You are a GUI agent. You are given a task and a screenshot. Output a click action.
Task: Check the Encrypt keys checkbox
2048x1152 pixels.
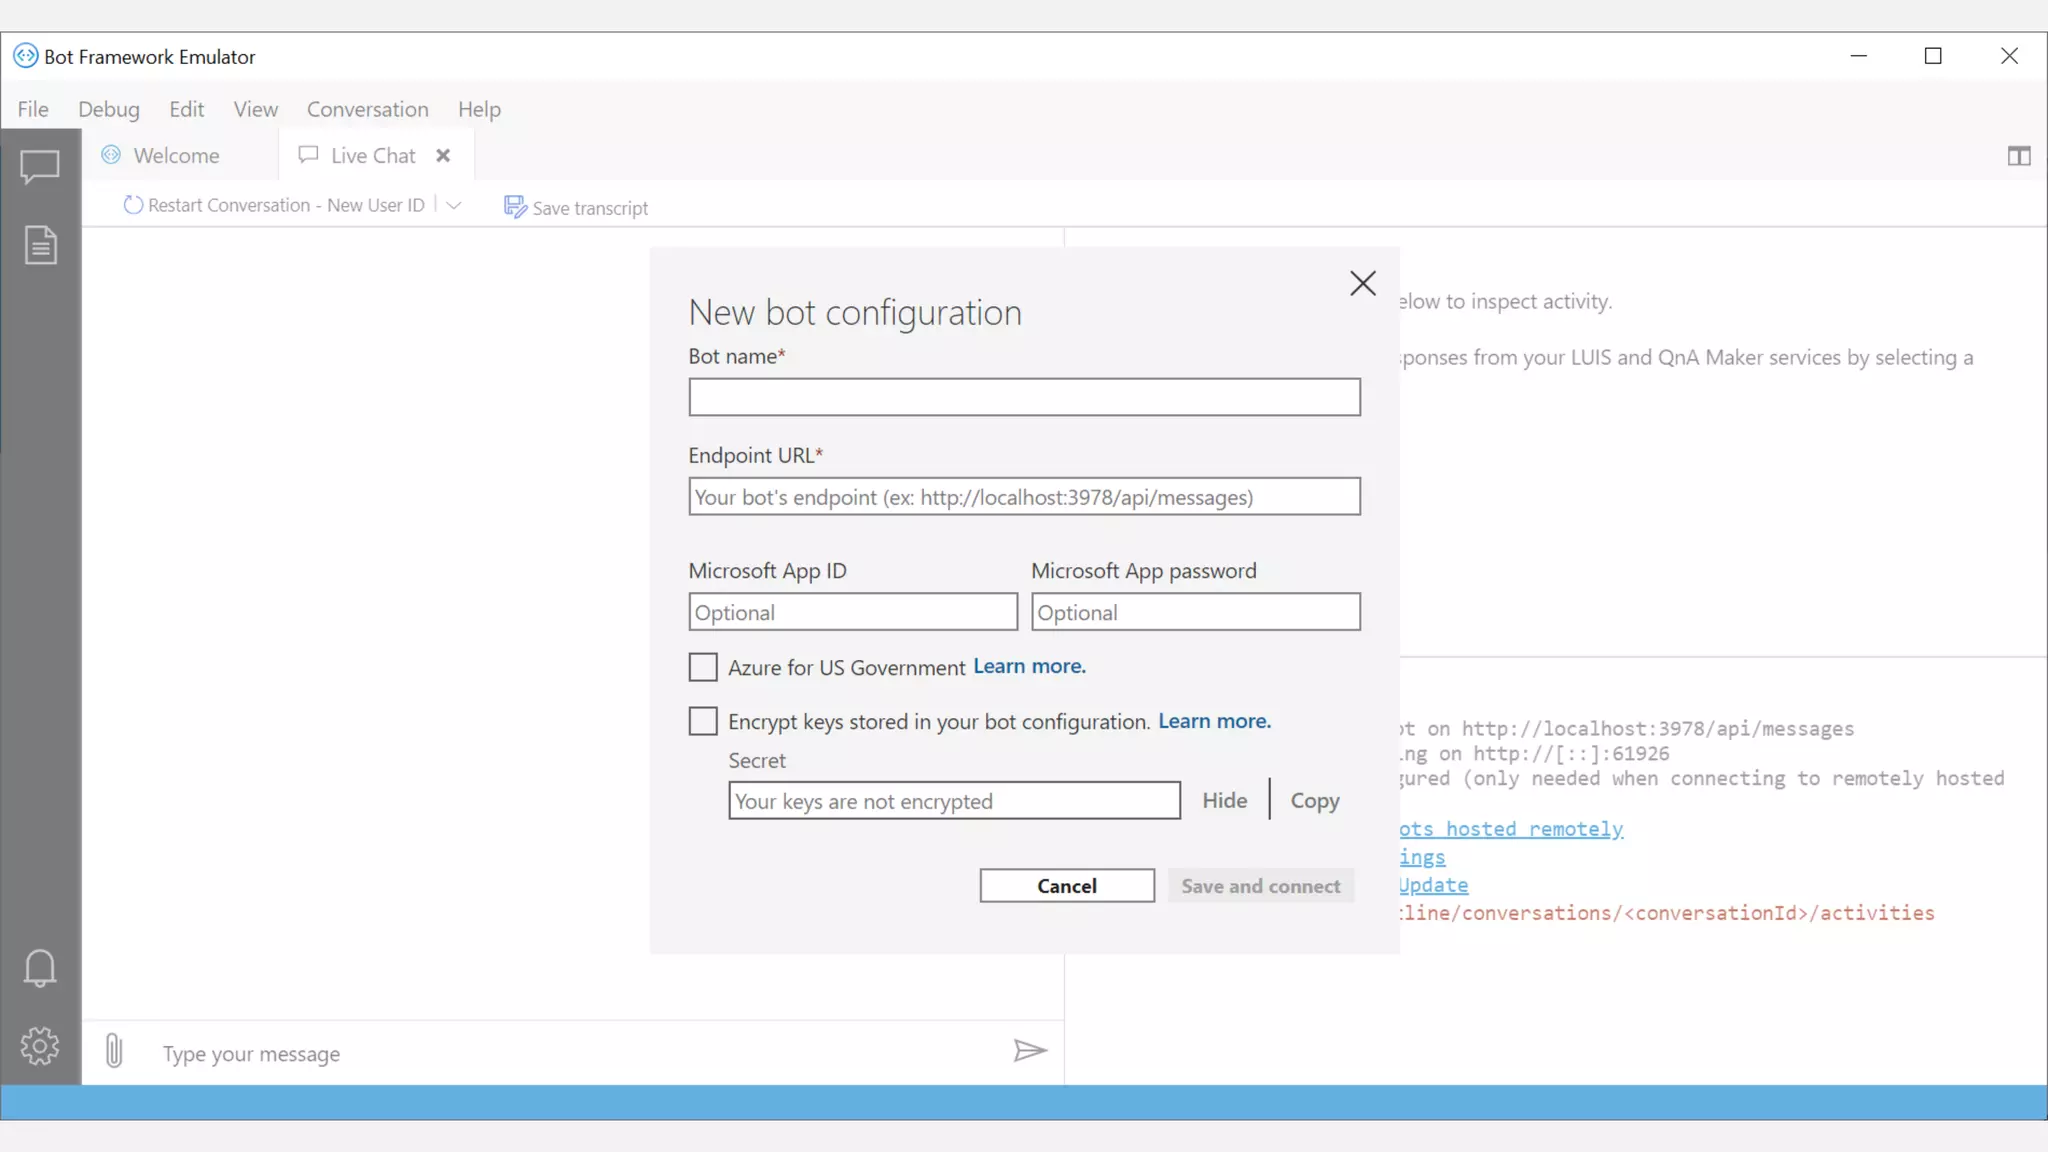pyautogui.click(x=703, y=721)
